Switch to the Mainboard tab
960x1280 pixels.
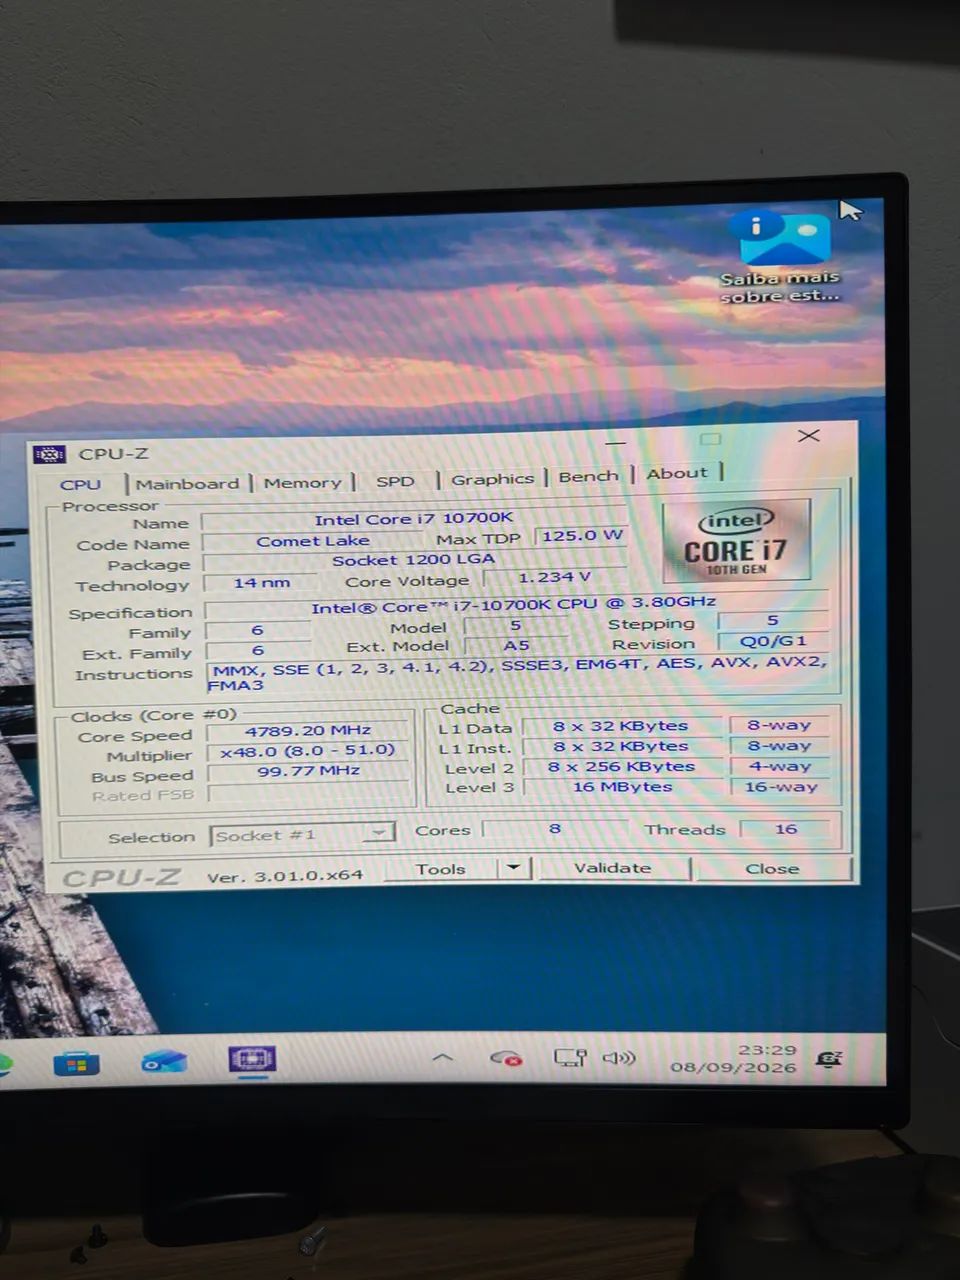point(187,484)
